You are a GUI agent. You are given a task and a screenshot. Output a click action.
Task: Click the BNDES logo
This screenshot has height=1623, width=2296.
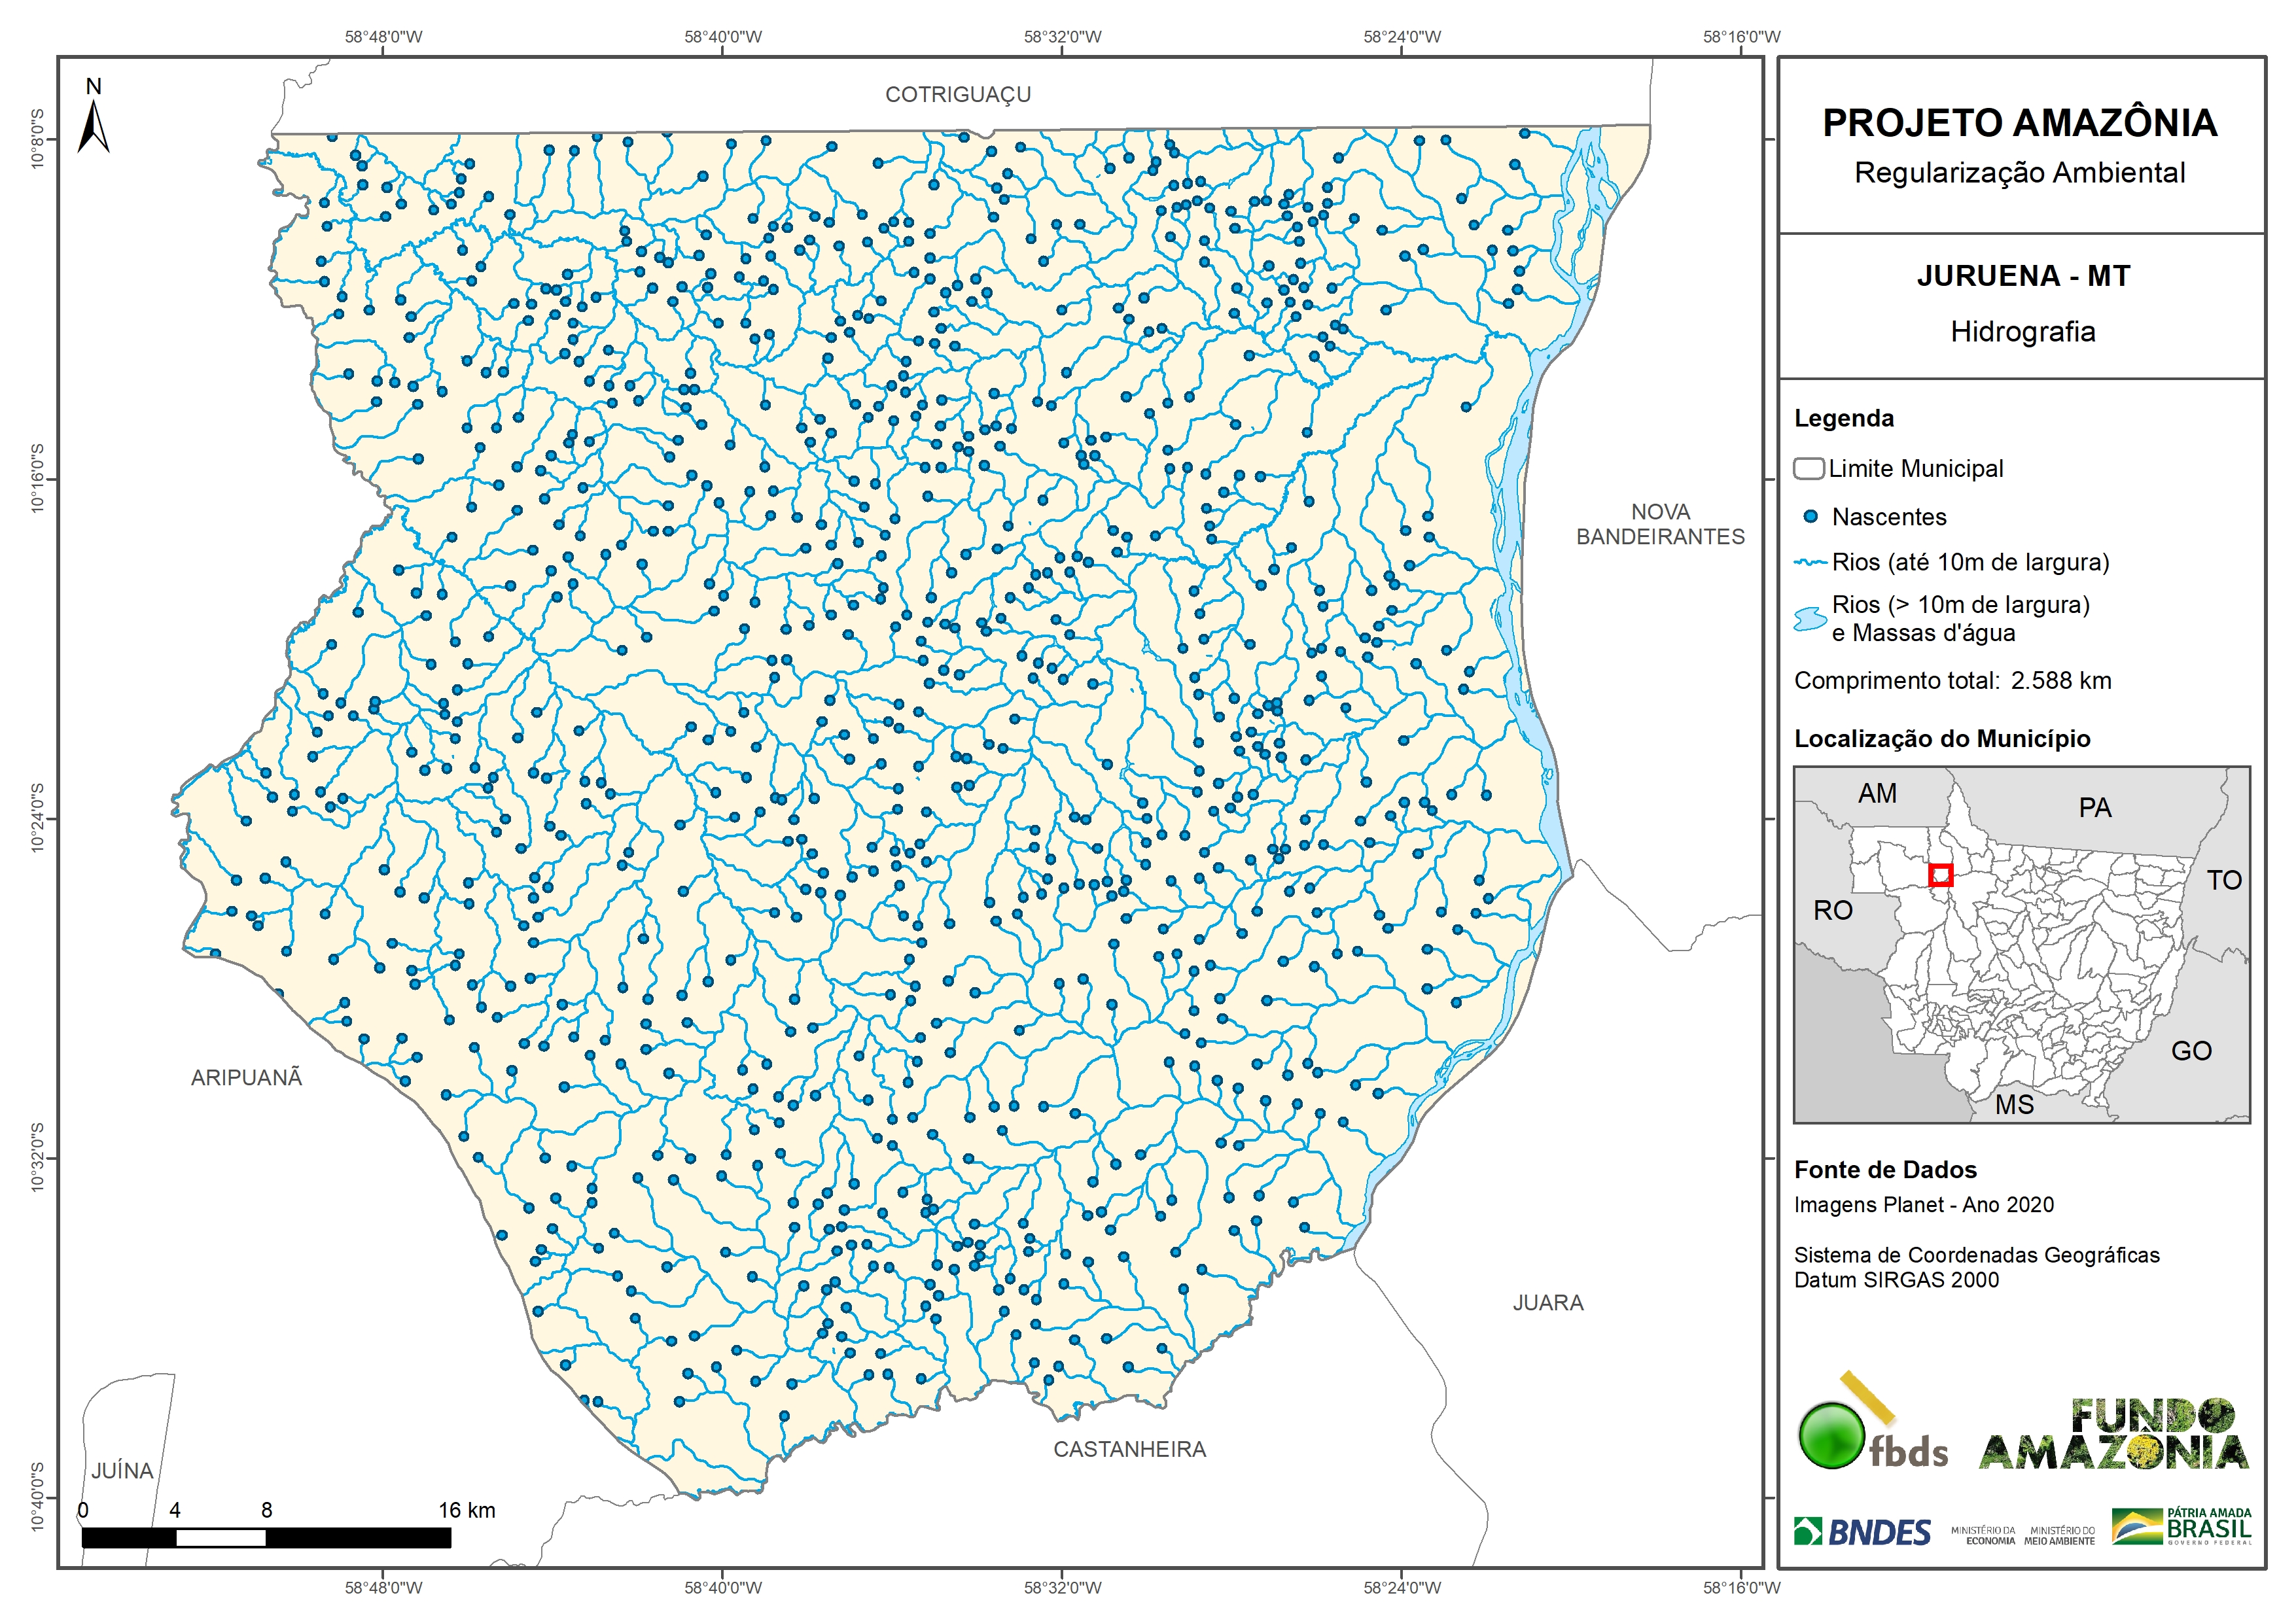point(1862,1532)
